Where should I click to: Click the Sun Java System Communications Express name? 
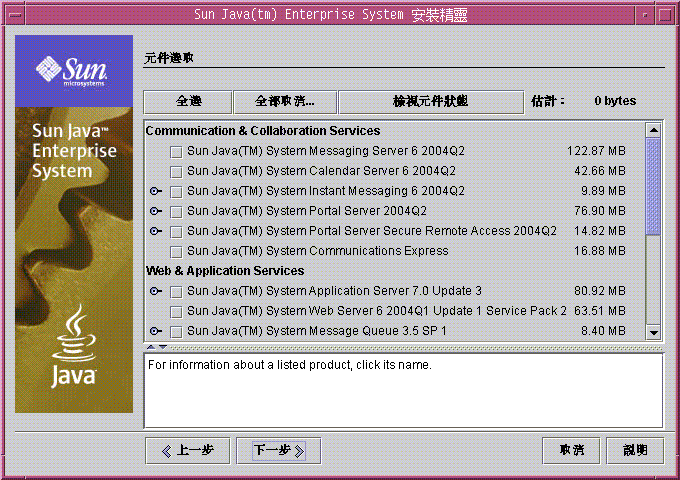pos(318,251)
